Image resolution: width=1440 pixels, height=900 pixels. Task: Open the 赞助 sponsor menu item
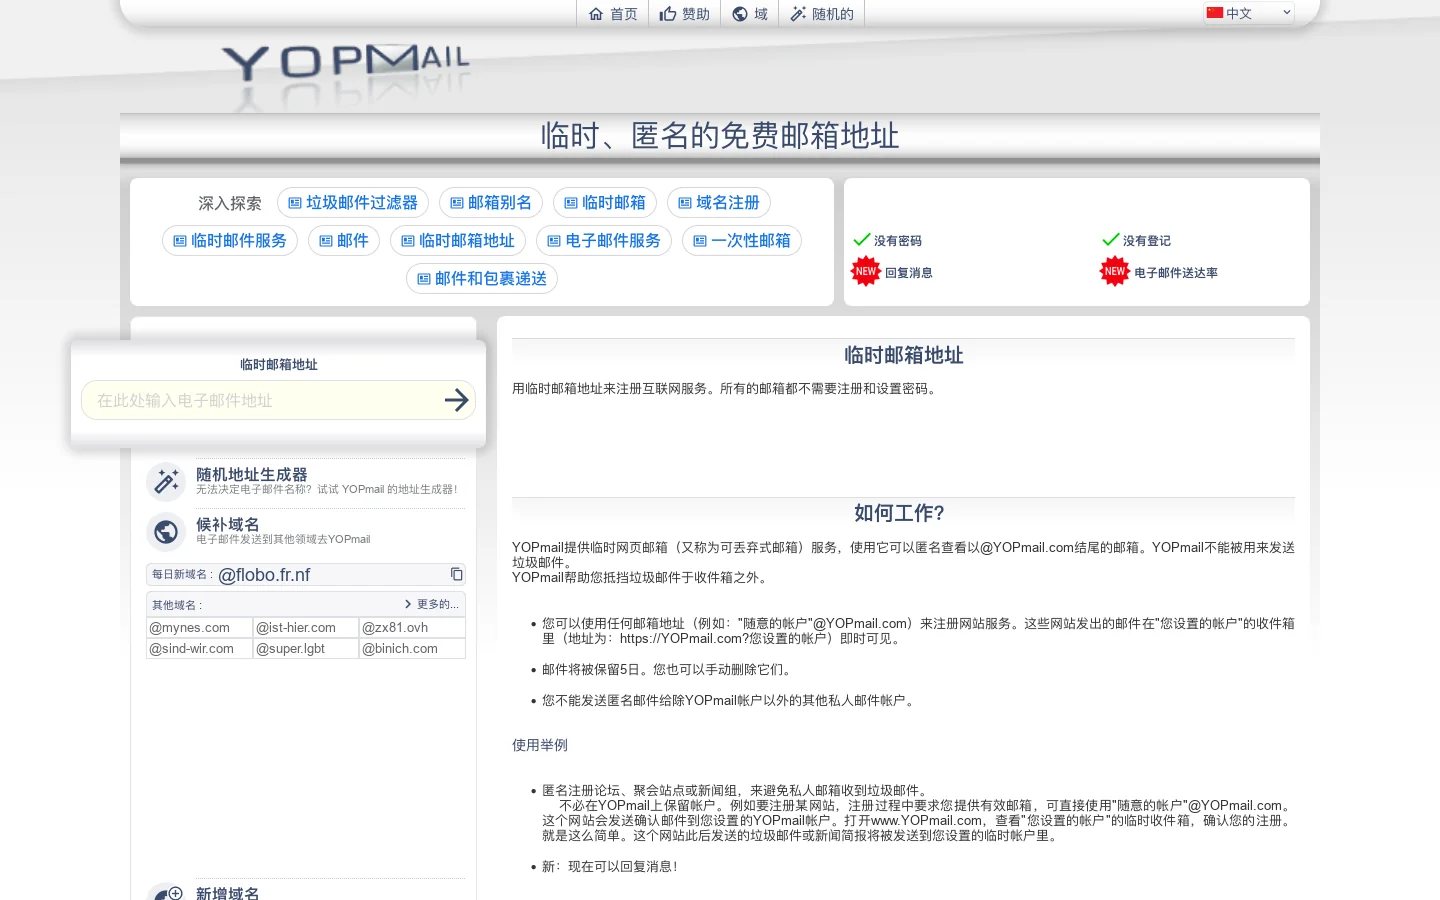coord(684,14)
